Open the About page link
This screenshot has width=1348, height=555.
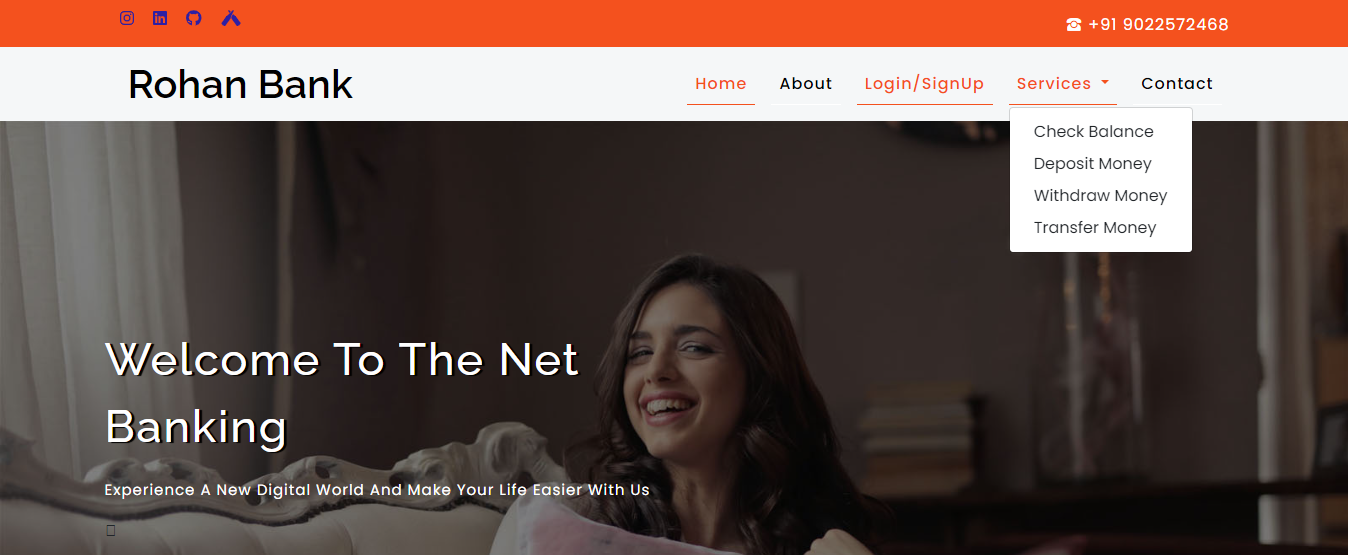click(806, 84)
